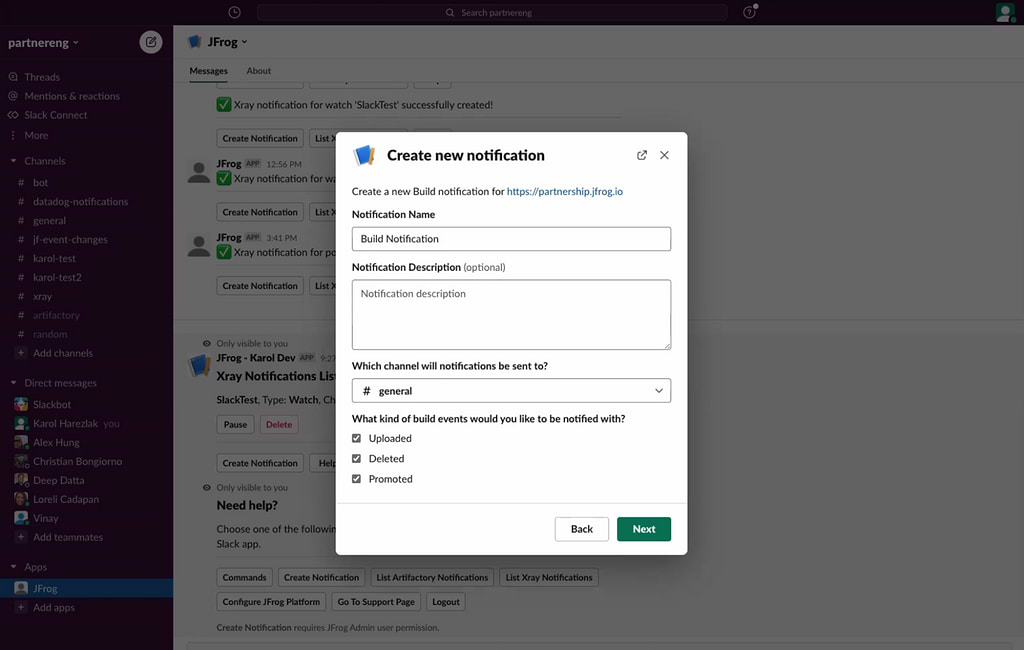Switch to the About tab
1024x650 pixels.
[x=258, y=71]
